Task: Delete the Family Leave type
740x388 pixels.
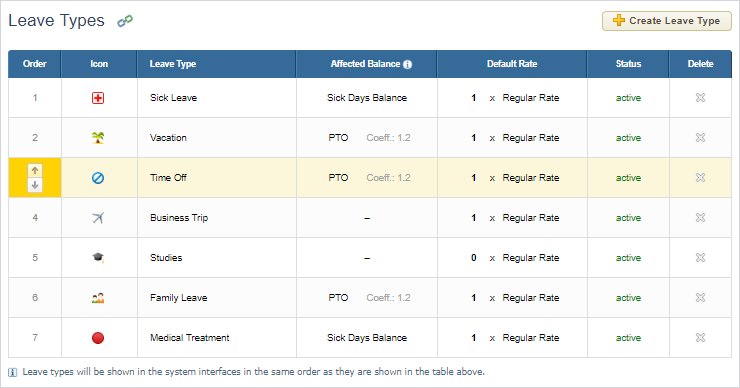Action: click(x=700, y=297)
